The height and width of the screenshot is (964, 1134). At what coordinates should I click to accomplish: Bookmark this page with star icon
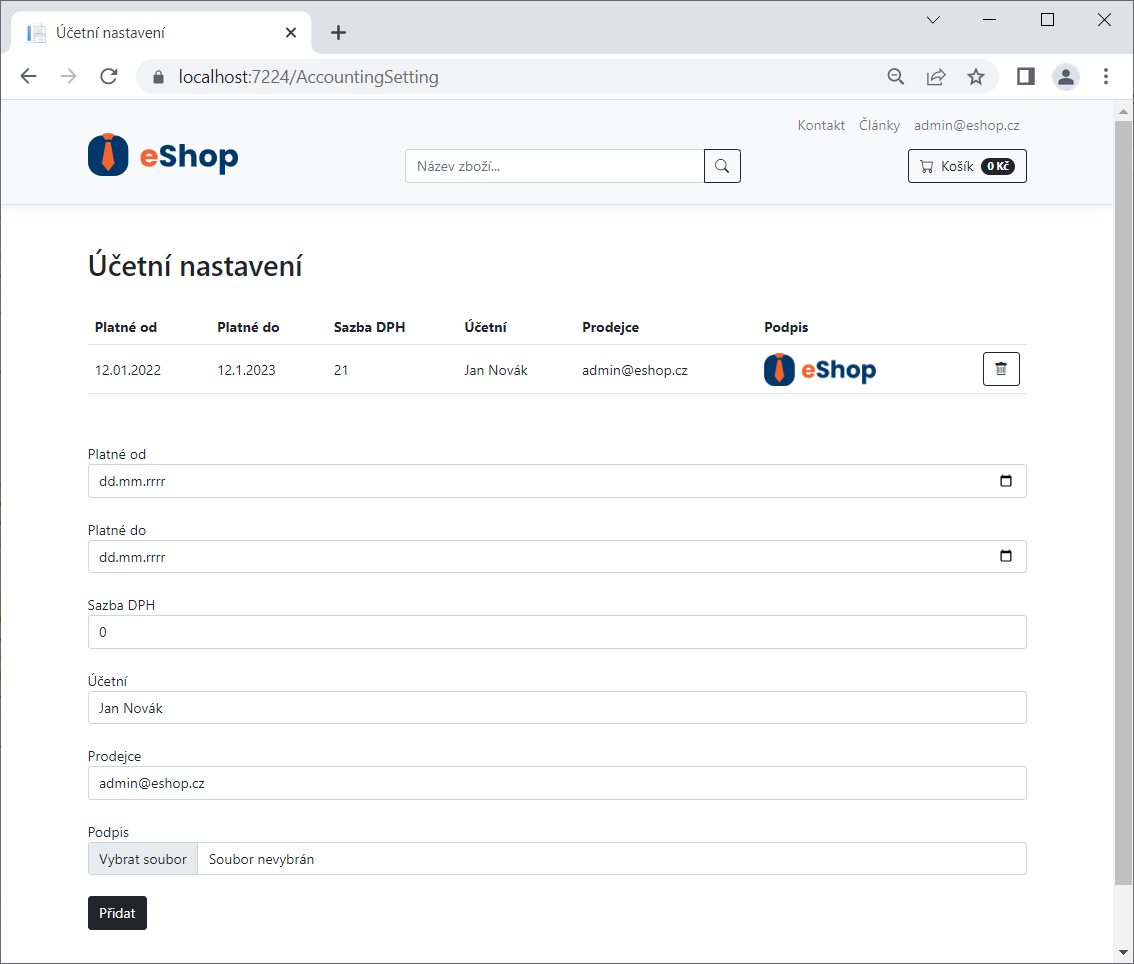point(975,77)
